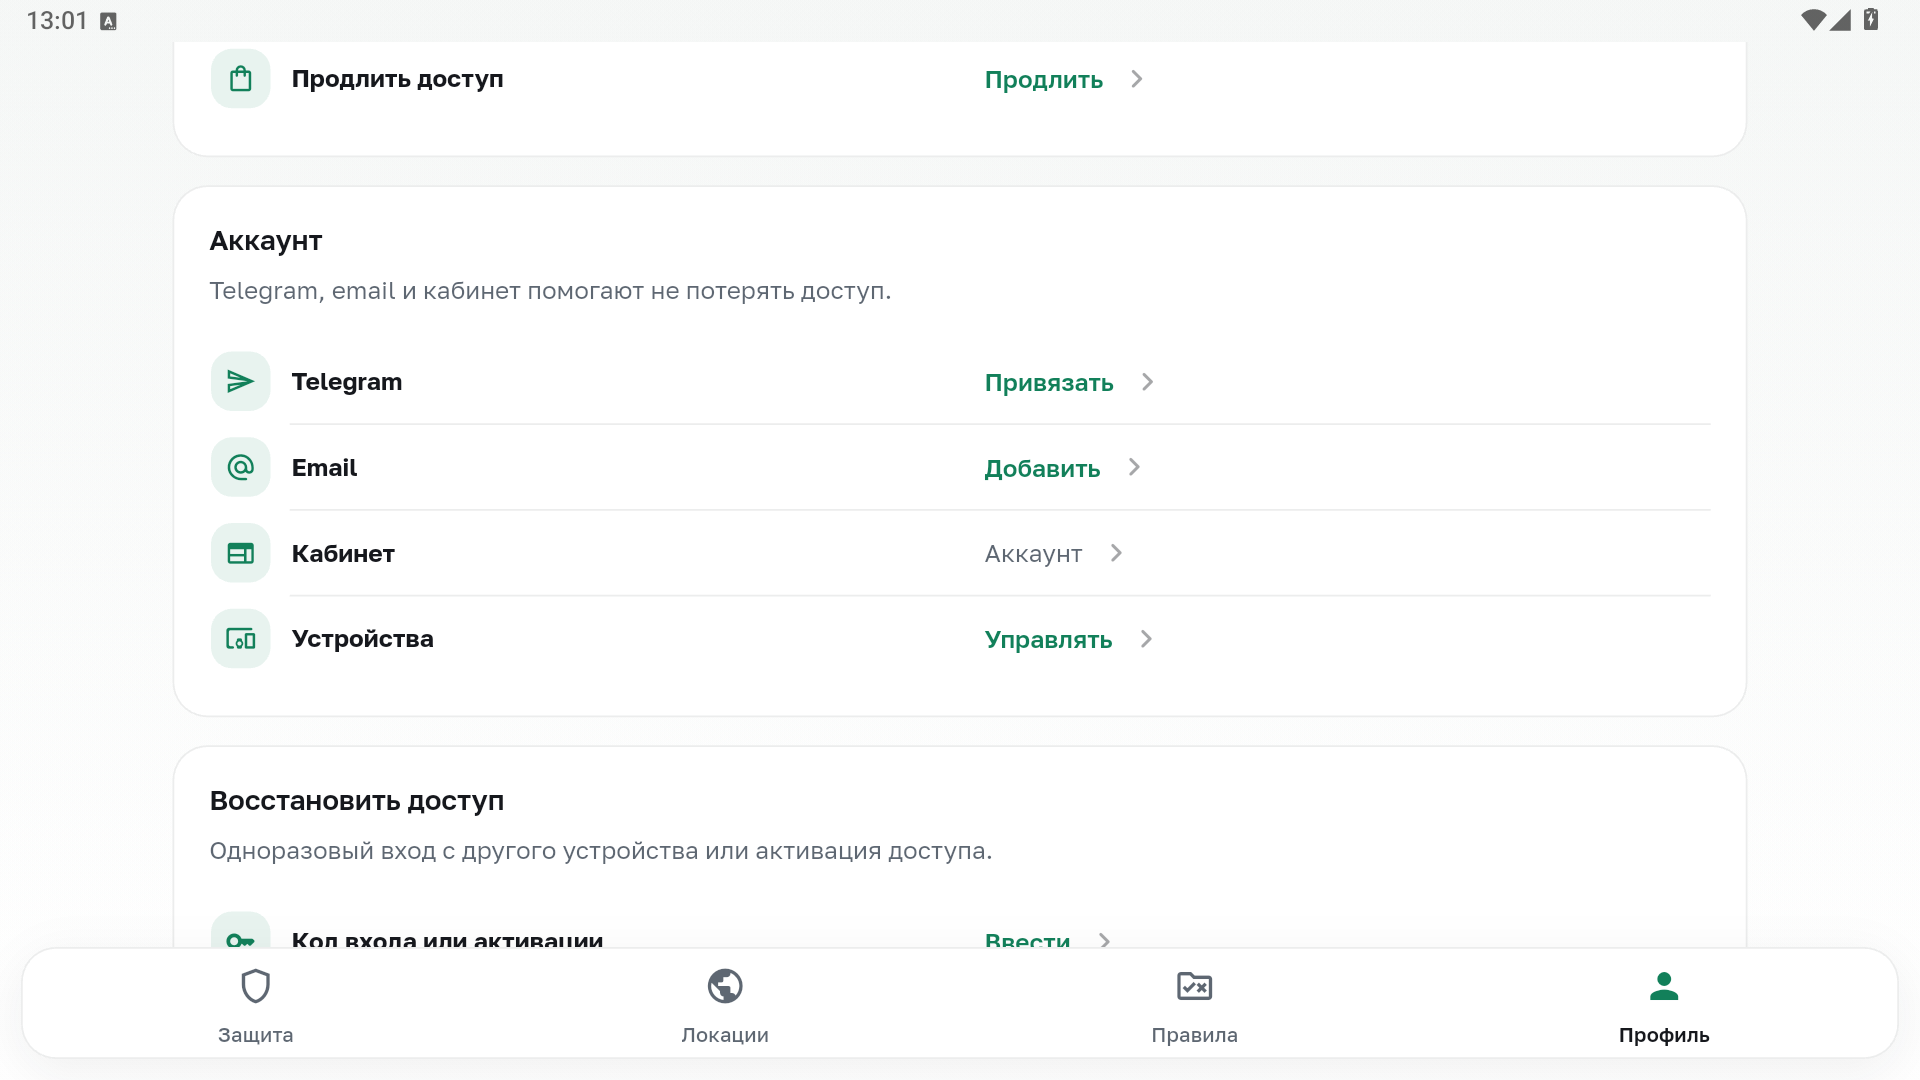This screenshot has height=1080, width=1920.
Task: Tap the Устройства devices icon
Action: 241,639
